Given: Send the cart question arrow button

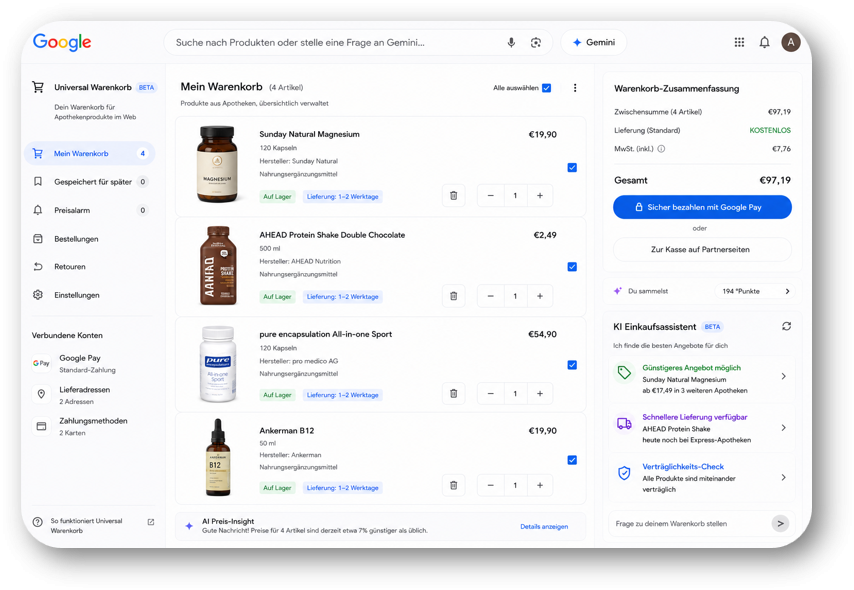Looking at the screenshot, I should pyautogui.click(x=780, y=524).
